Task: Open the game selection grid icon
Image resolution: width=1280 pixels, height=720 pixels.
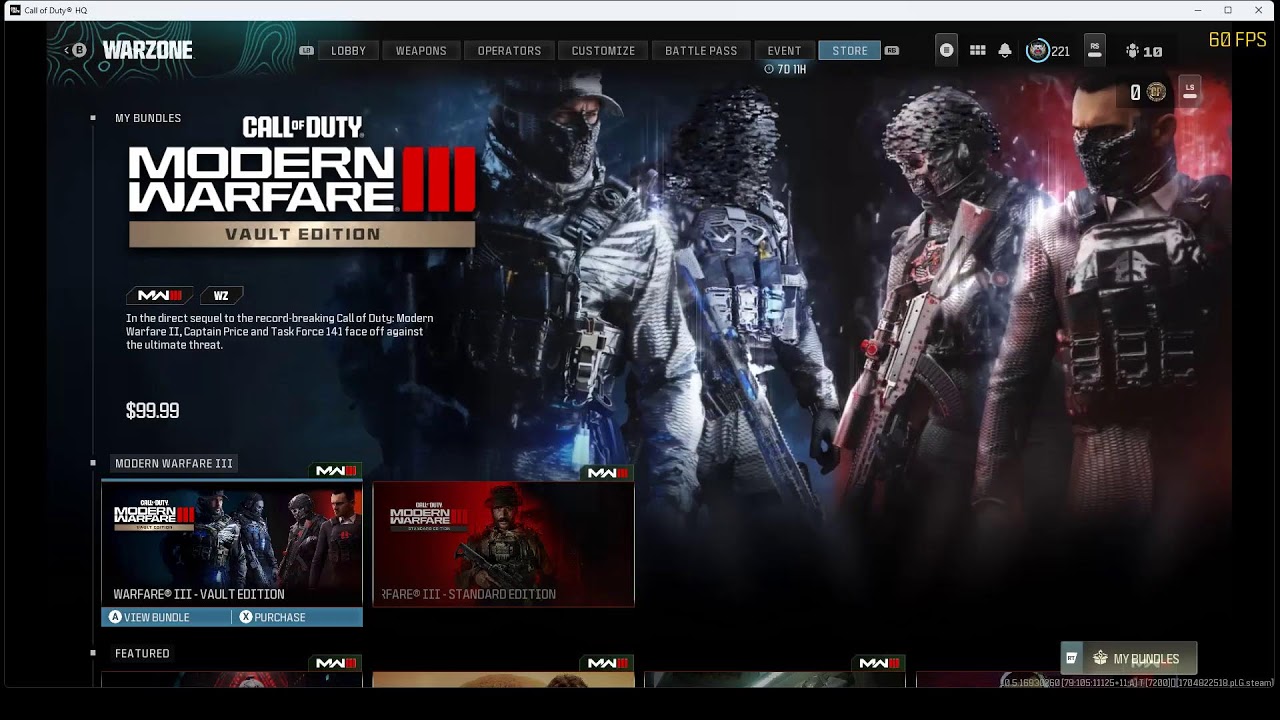Action: tap(978, 50)
